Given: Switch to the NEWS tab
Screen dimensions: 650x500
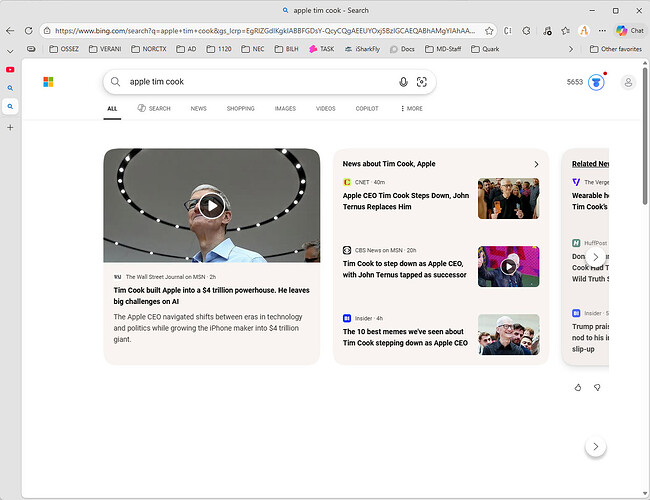Looking at the screenshot, I should click(199, 109).
